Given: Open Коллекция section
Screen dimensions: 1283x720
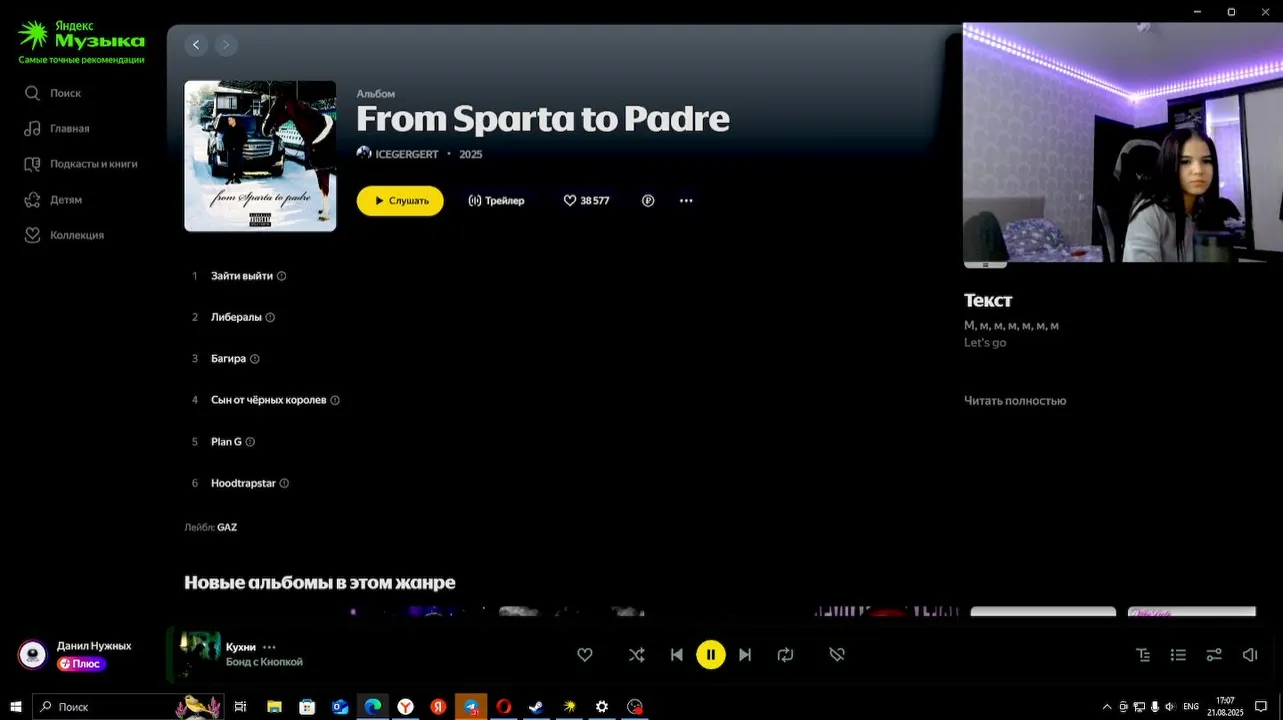Looking at the screenshot, I should click(x=64, y=235).
